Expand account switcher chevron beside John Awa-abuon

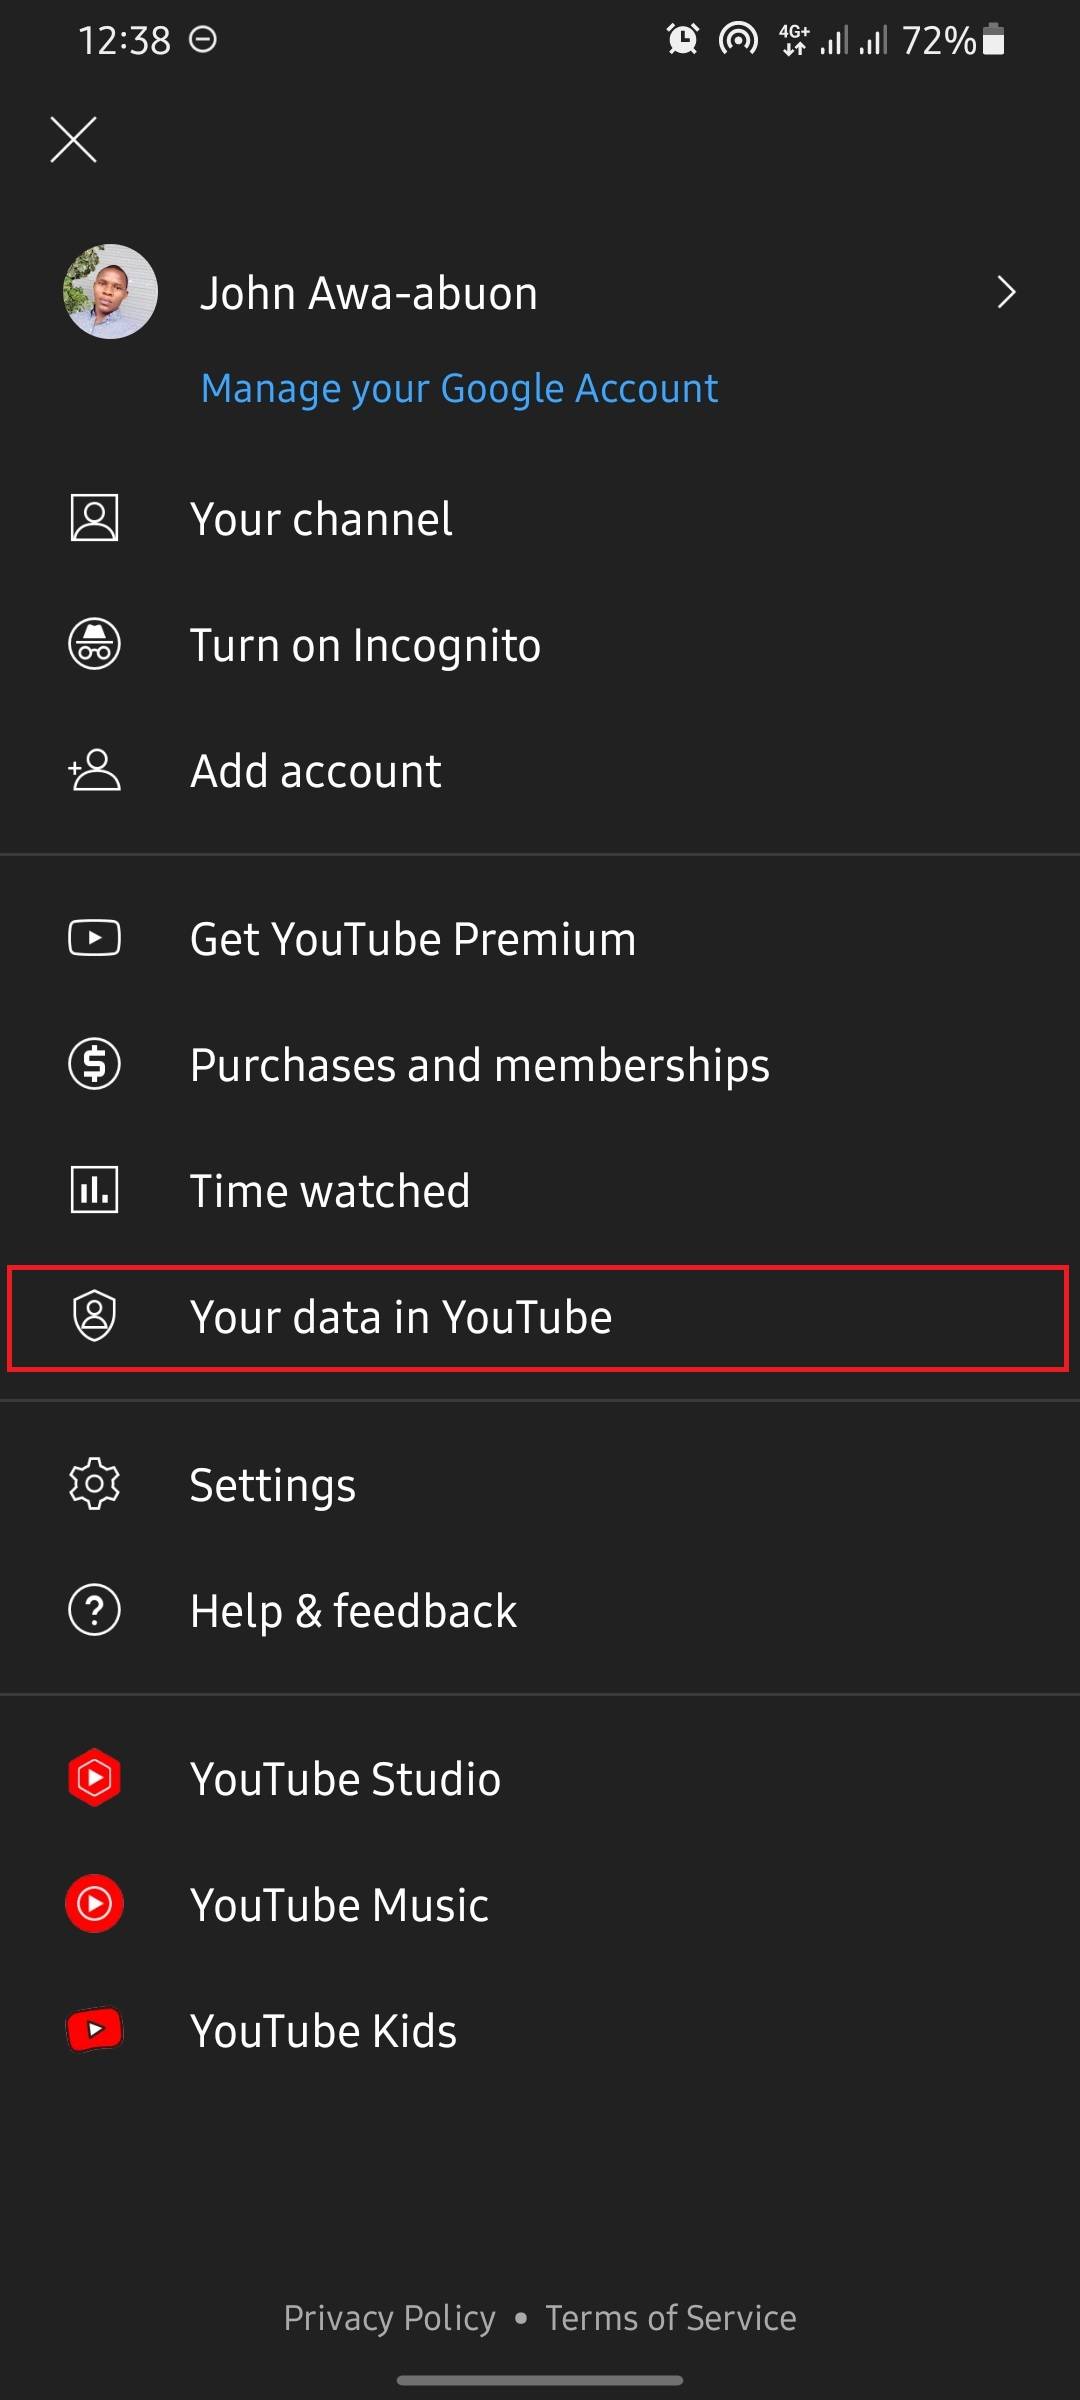(x=1006, y=292)
